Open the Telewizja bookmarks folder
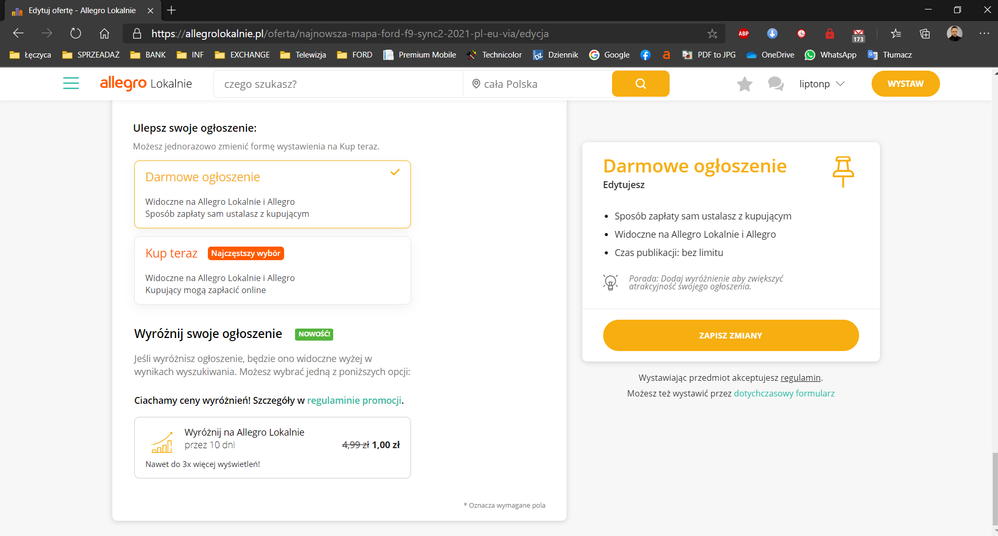 (x=303, y=55)
